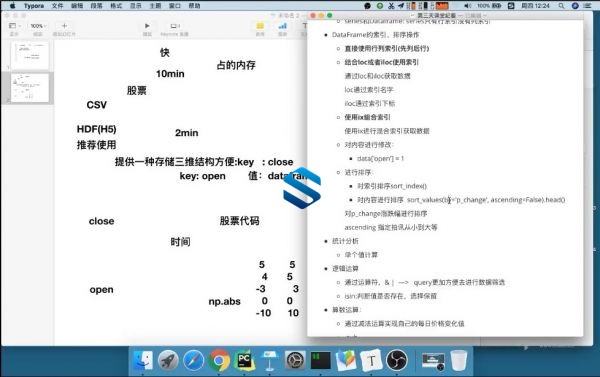Open the 格式 menu in the menu bar
The width and height of the screenshot is (600, 377).
pyautogui.click(x=116, y=5)
